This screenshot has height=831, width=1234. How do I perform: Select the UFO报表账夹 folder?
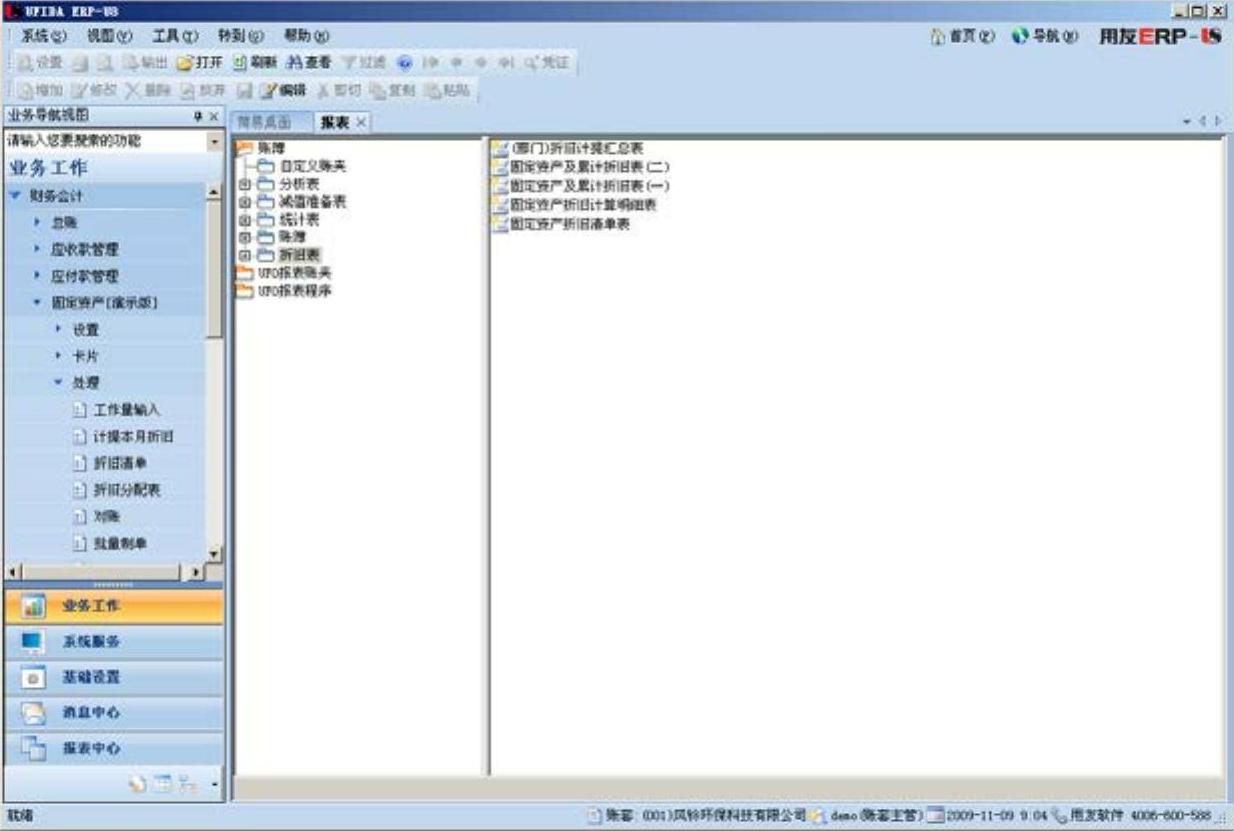283,273
